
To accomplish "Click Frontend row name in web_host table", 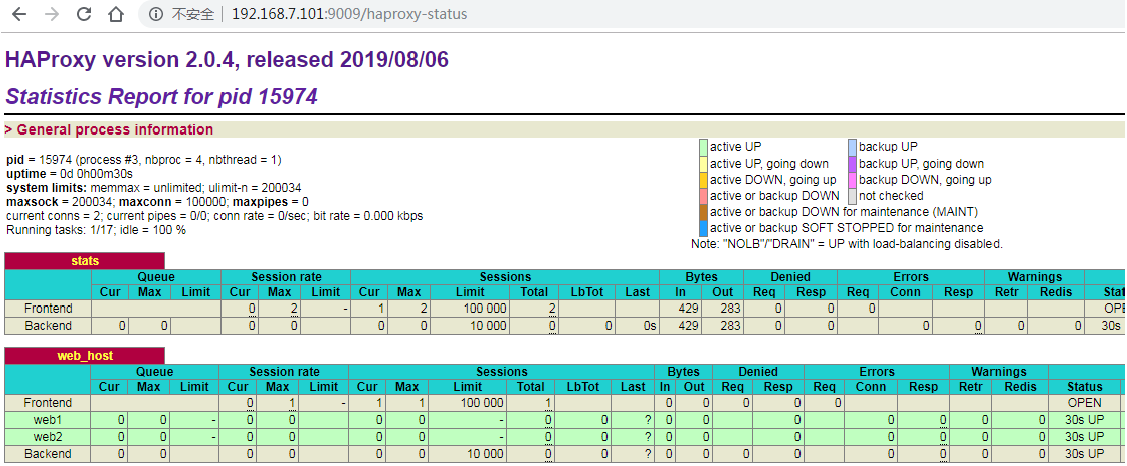I will pos(47,403).
